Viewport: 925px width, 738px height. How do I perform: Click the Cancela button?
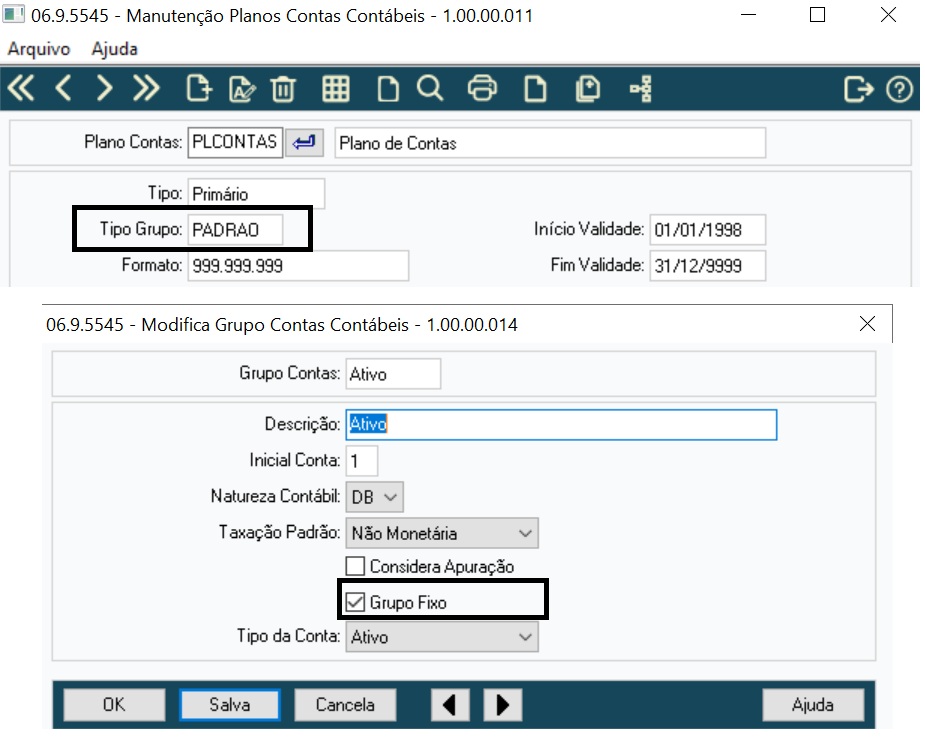345,704
